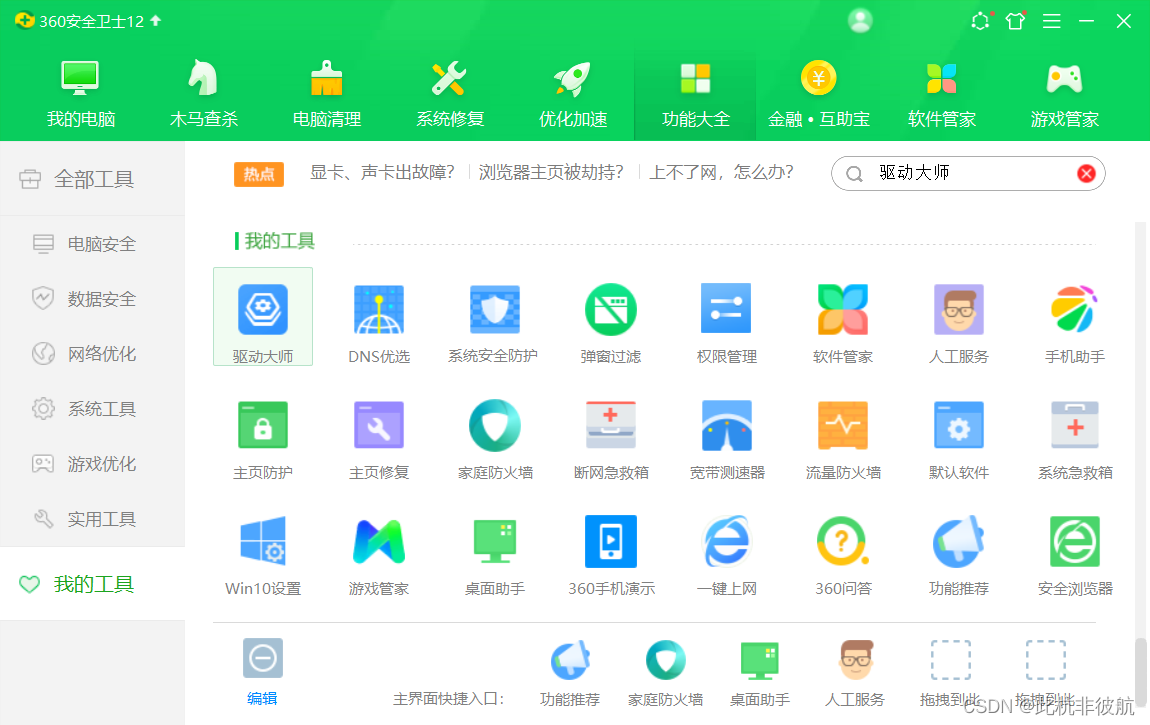Open 功能推荐 quick entry shortcut

pyautogui.click(x=570, y=673)
